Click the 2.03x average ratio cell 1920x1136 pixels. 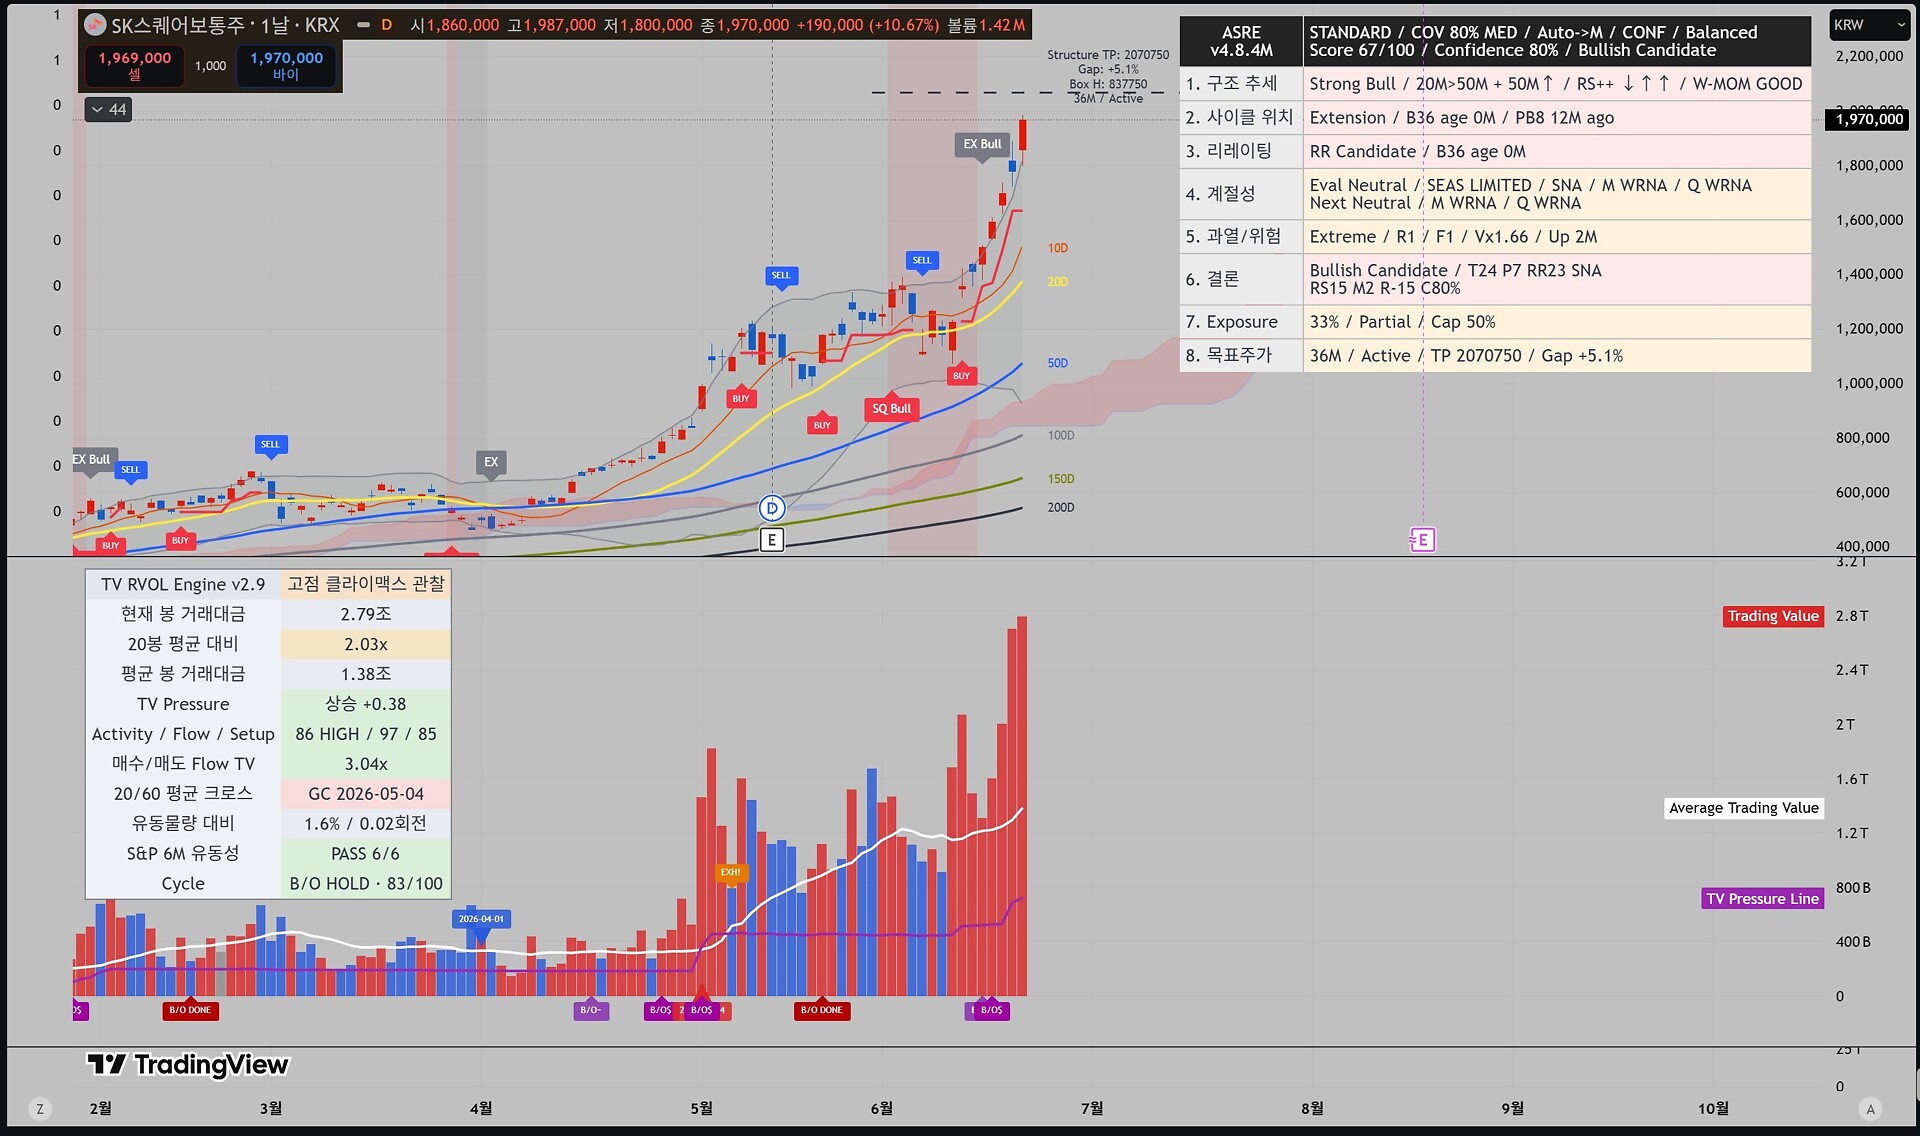366,644
